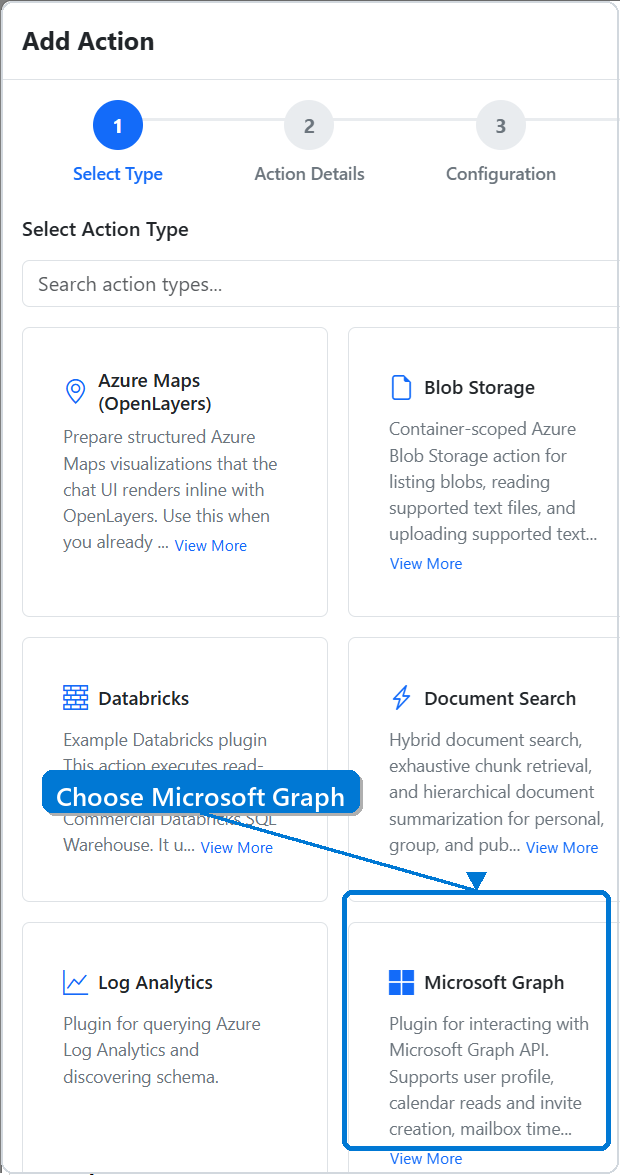Image resolution: width=620 pixels, height=1175 pixels.
Task: Click the Log Analytics description text
Action: (x=162, y=1051)
